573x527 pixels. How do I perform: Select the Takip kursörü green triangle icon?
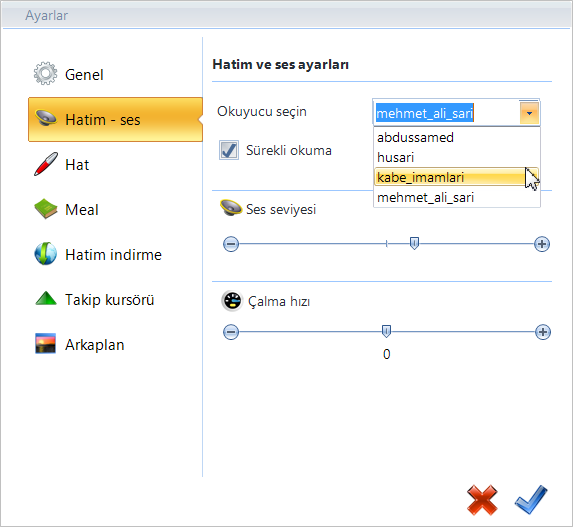[x=46, y=298]
